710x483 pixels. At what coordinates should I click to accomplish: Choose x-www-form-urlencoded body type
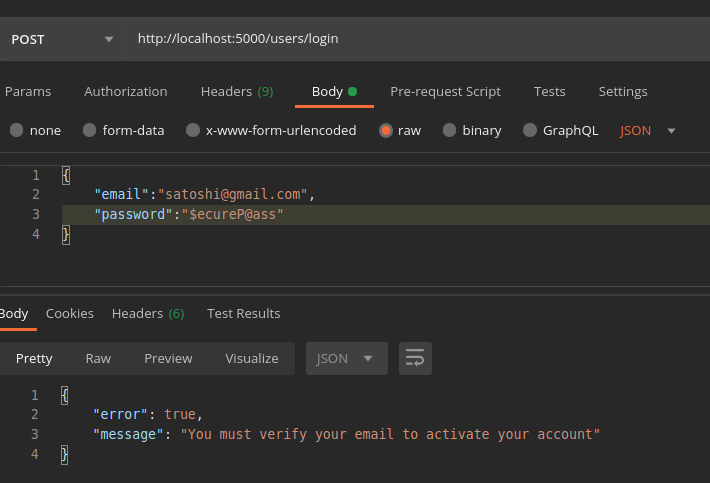tap(193, 130)
